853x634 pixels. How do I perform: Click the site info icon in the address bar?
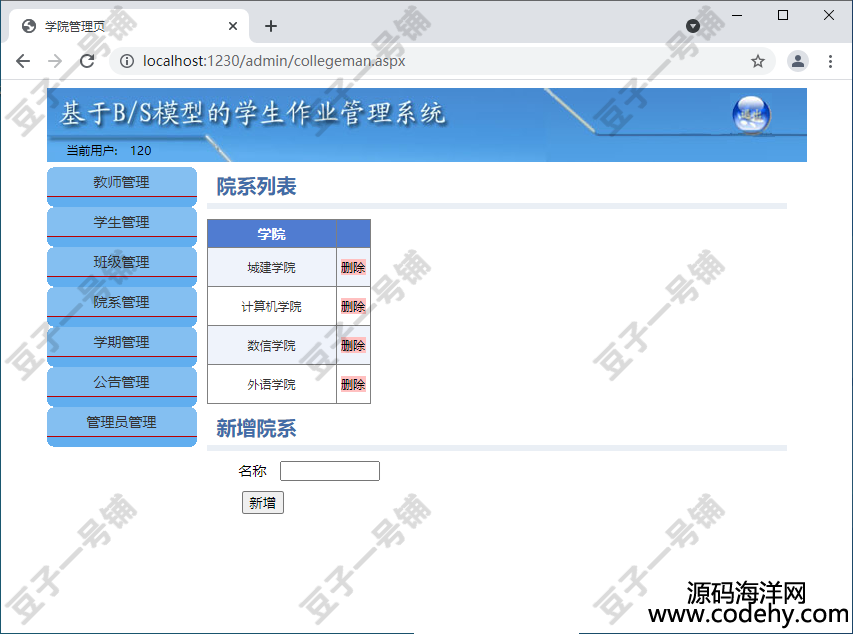point(127,61)
